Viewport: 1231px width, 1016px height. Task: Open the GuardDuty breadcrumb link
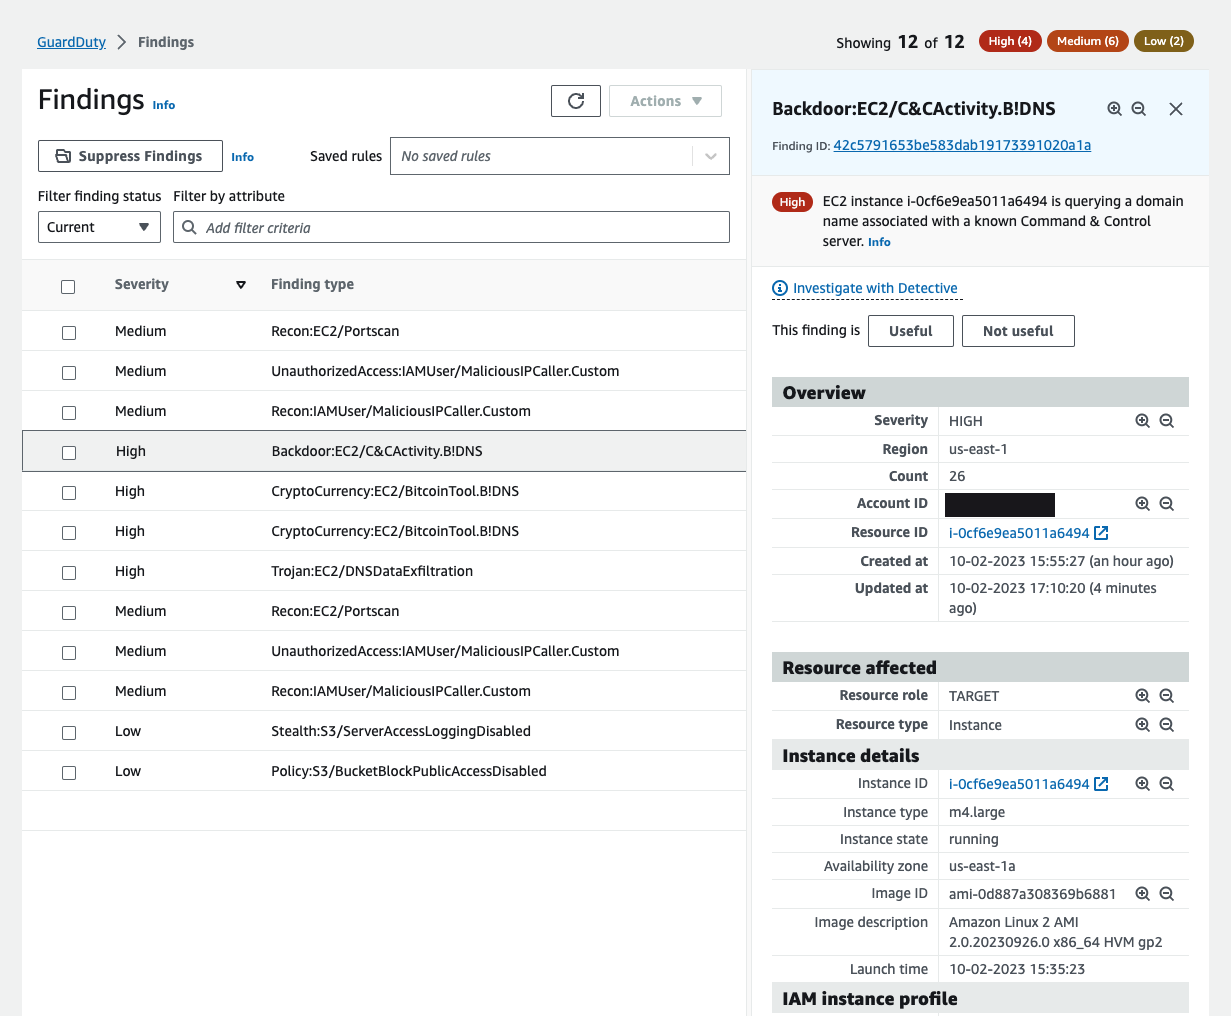click(71, 42)
